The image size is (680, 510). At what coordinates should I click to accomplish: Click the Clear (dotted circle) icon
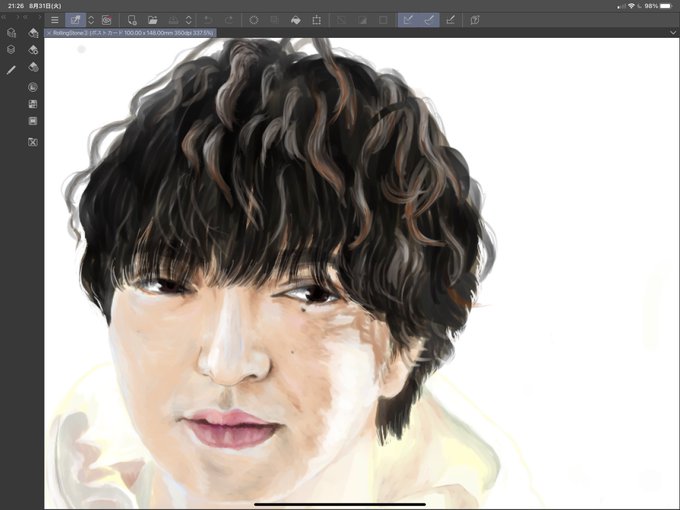click(x=254, y=20)
